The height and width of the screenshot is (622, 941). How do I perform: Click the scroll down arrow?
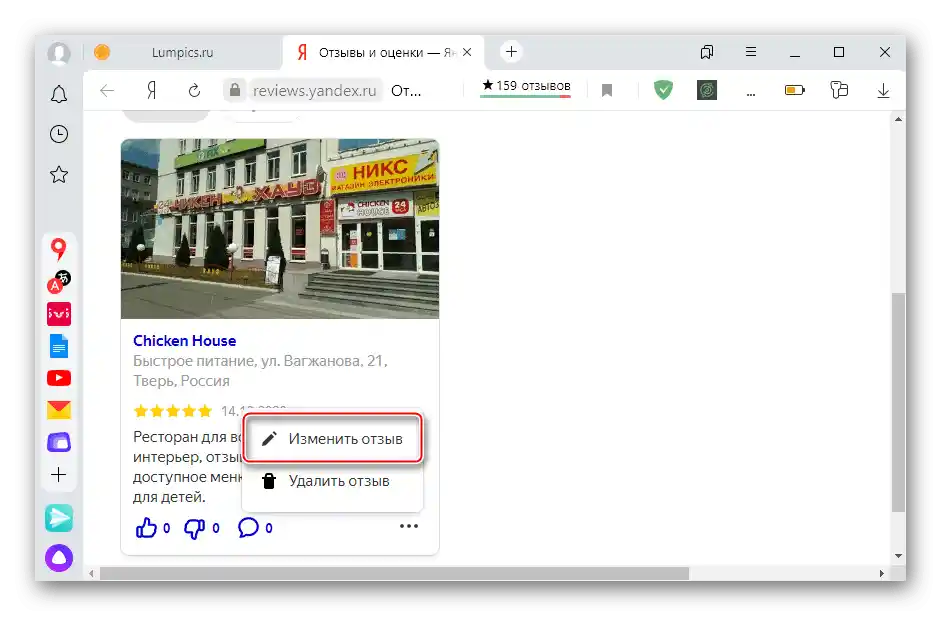[x=898, y=556]
